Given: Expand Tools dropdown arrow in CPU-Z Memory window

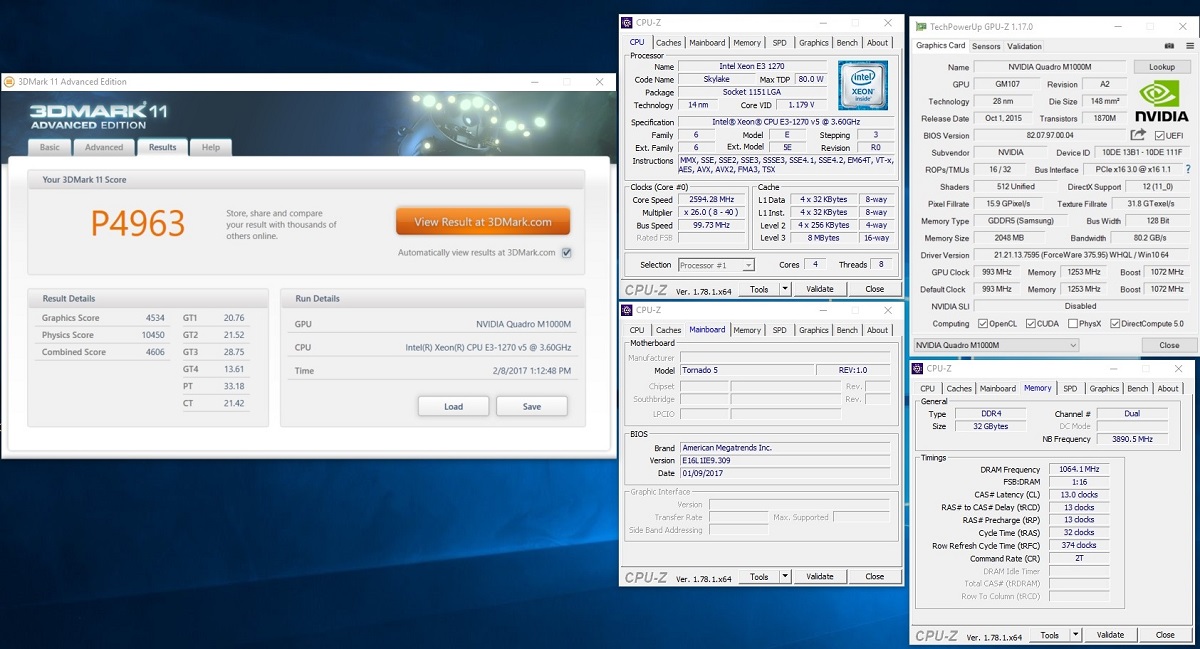Looking at the screenshot, I should coord(1075,635).
